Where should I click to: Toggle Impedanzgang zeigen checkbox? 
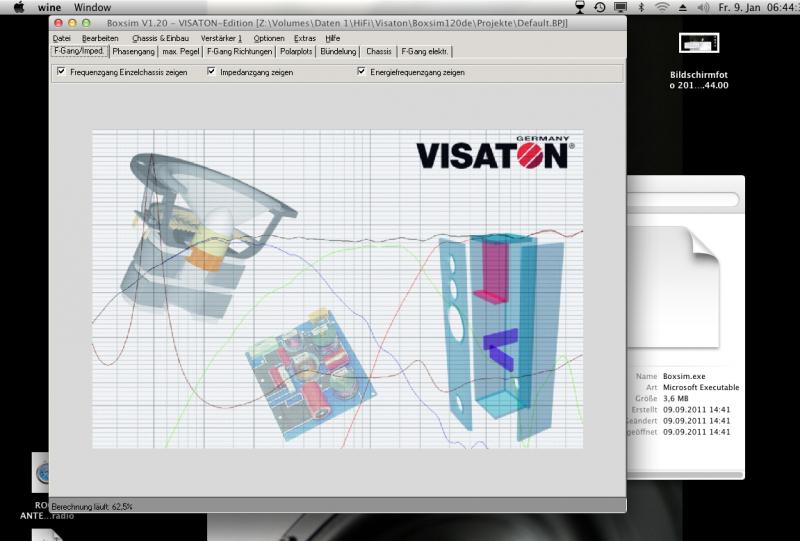(x=211, y=71)
